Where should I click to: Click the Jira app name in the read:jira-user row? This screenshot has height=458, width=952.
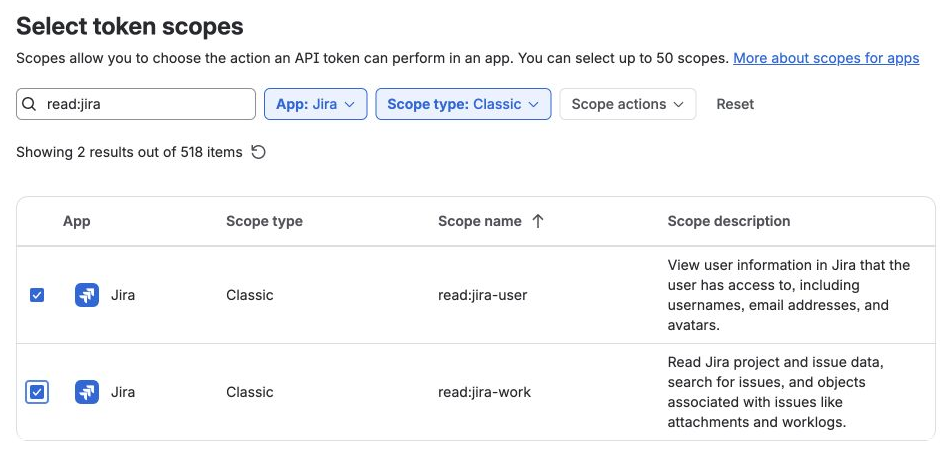coord(123,295)
